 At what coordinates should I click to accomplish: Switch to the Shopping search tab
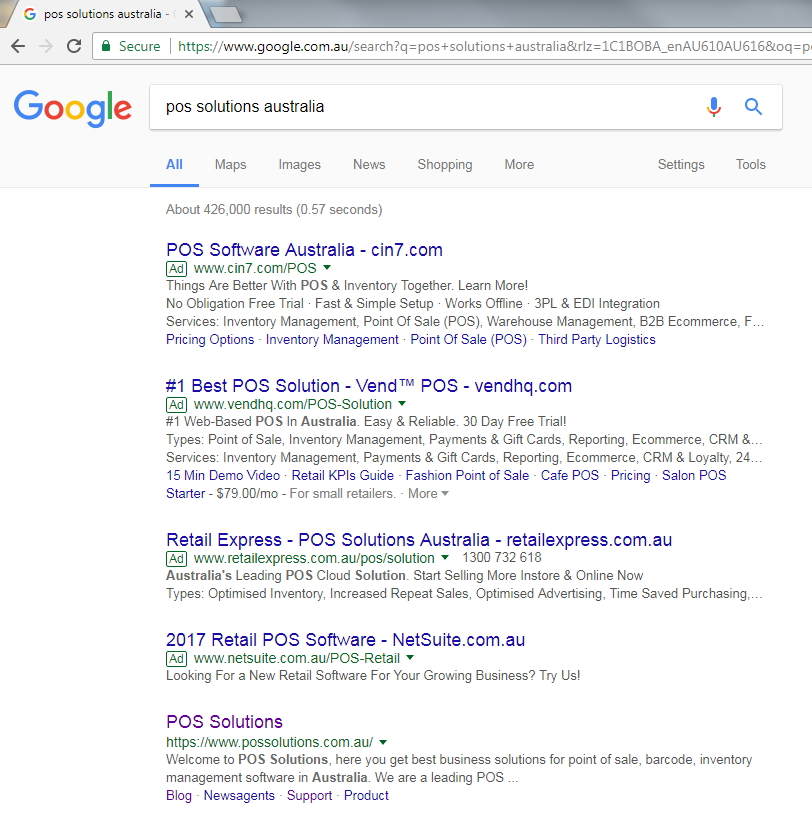click(445, 164)
